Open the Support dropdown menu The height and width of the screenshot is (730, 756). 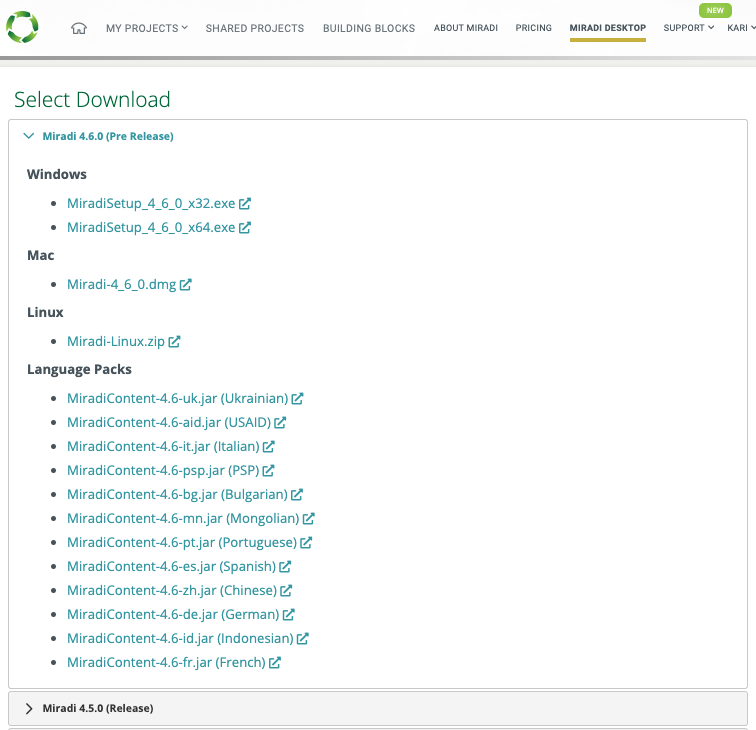[x=688, y=28]
